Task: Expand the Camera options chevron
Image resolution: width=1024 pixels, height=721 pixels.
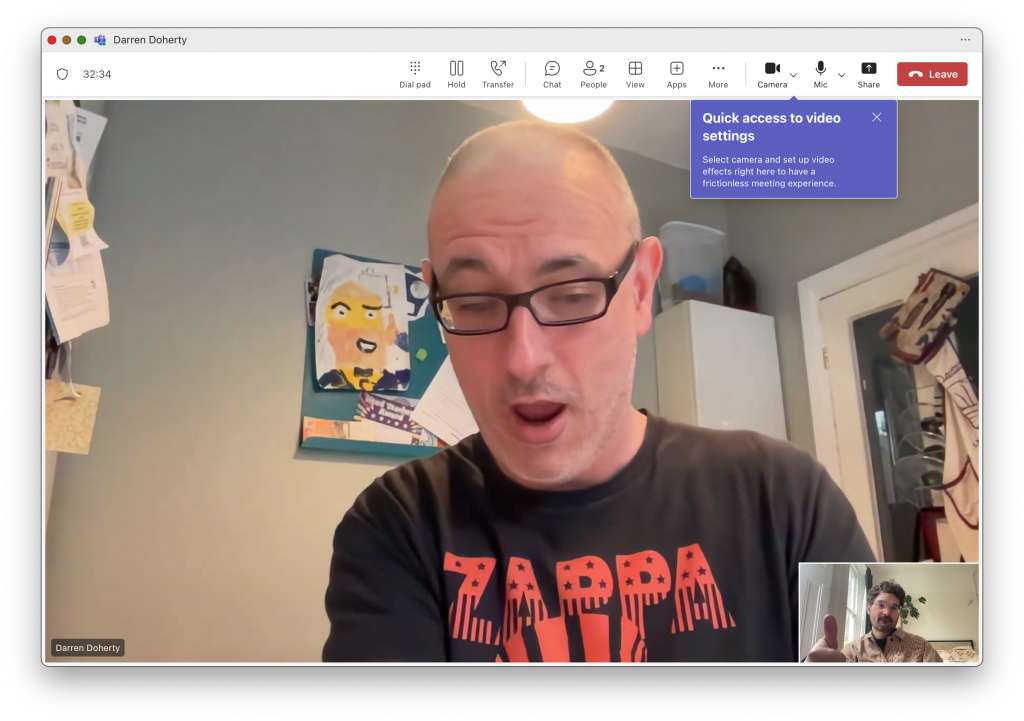Action: point(793,75)
